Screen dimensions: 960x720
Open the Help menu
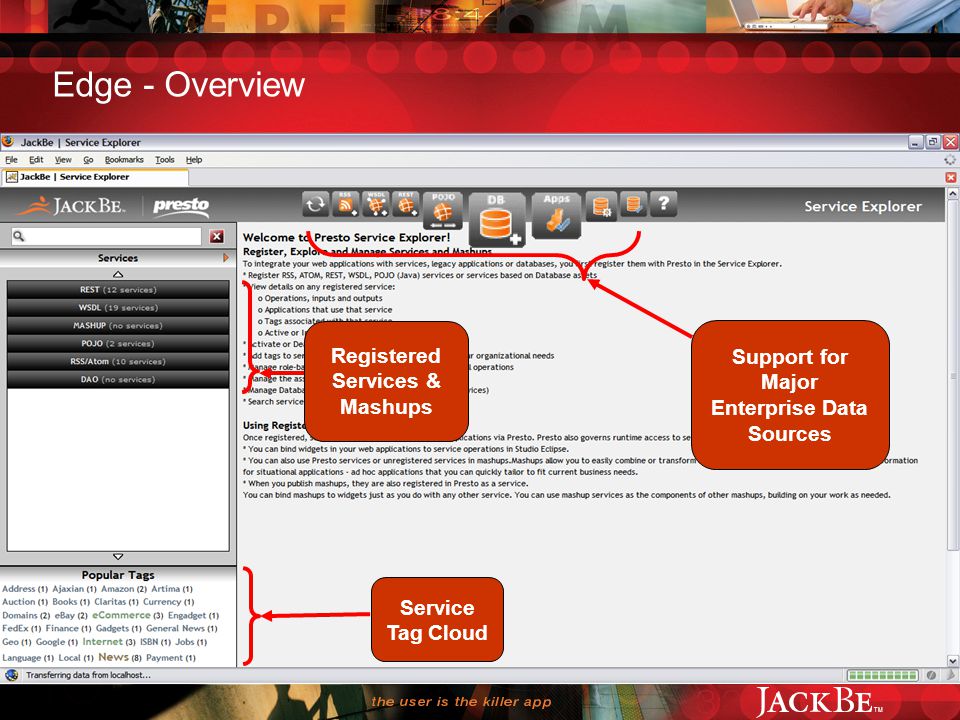[x=194, y=160]
